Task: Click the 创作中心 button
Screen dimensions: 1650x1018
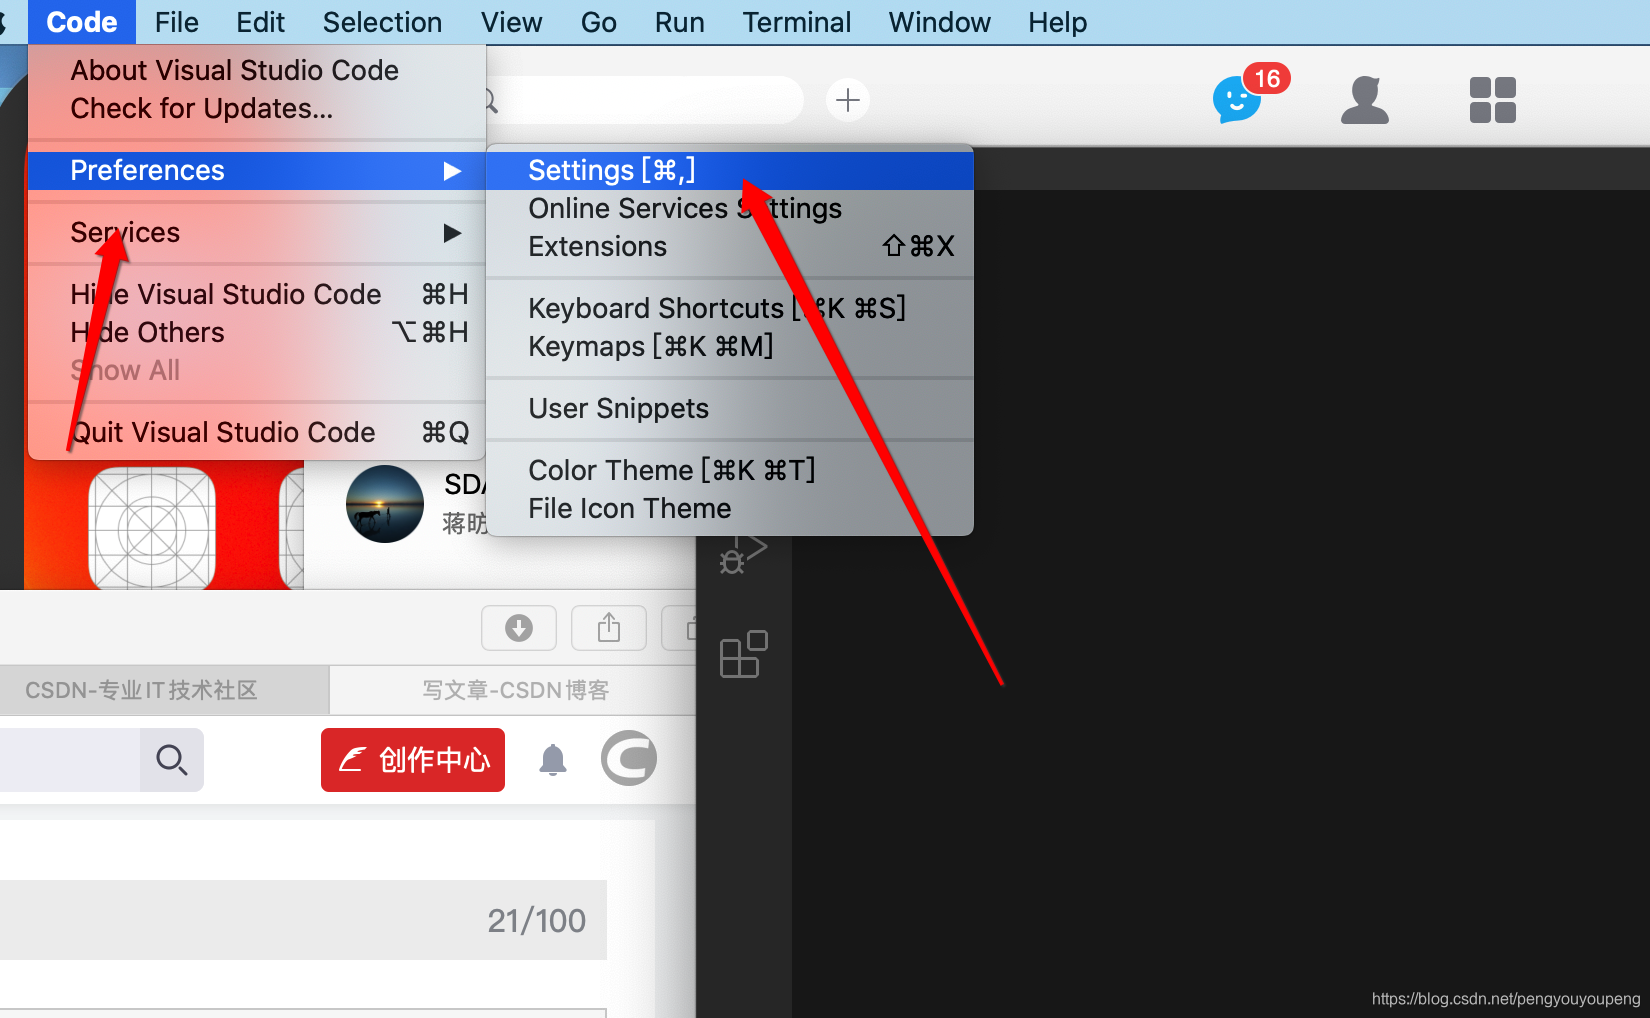Action: (413, 760)
